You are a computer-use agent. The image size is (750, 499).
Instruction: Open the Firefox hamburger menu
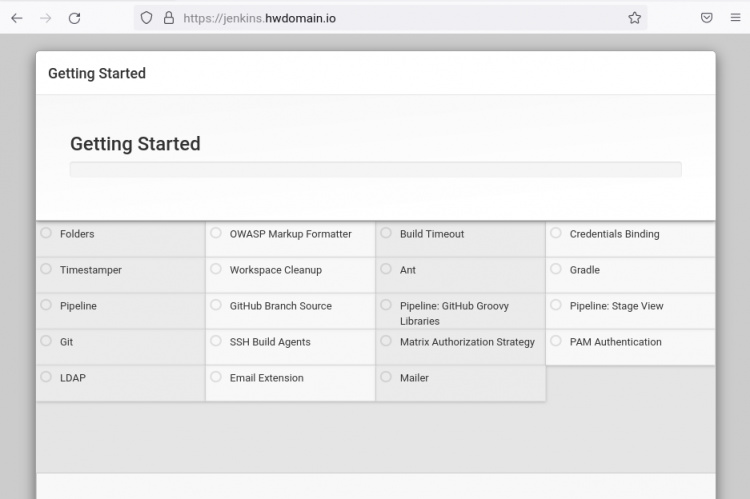[735, 18]
